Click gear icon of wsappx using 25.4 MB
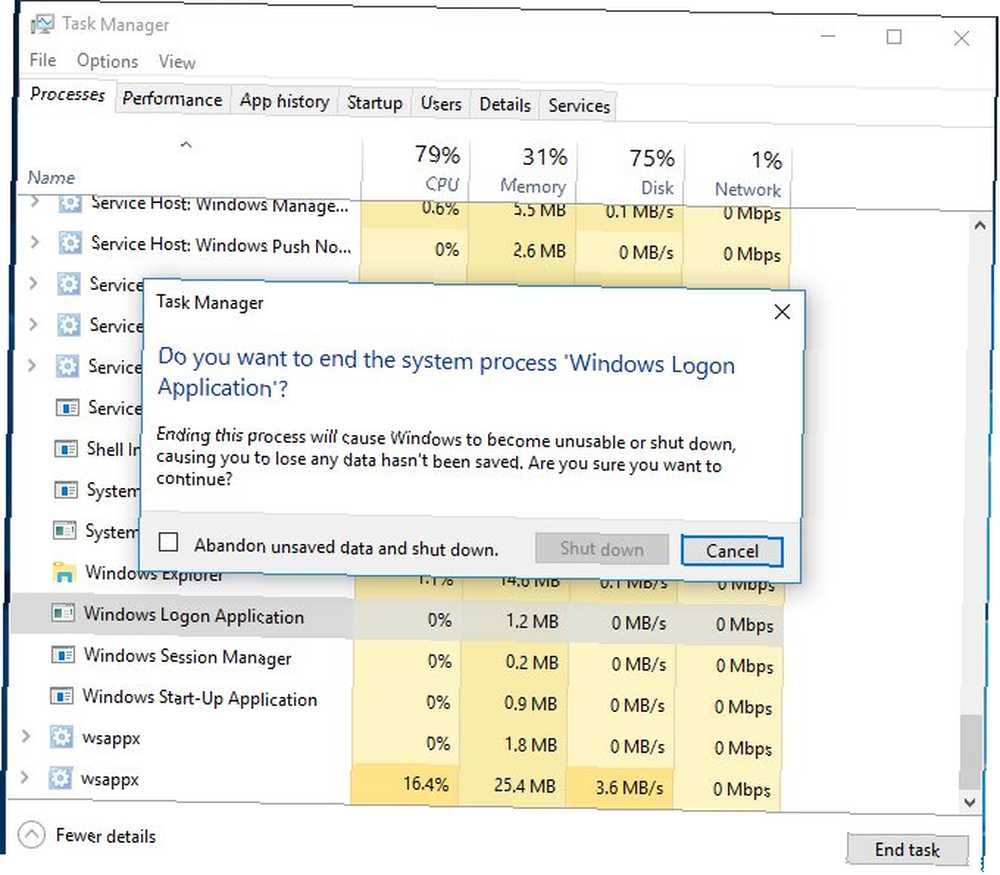This screenshot has width=1000, height=875. click(60, 778)
